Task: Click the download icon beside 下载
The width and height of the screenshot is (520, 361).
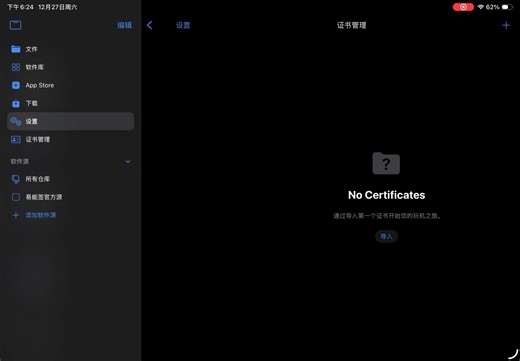Action: pyautogui.click(x=16, y=103)
